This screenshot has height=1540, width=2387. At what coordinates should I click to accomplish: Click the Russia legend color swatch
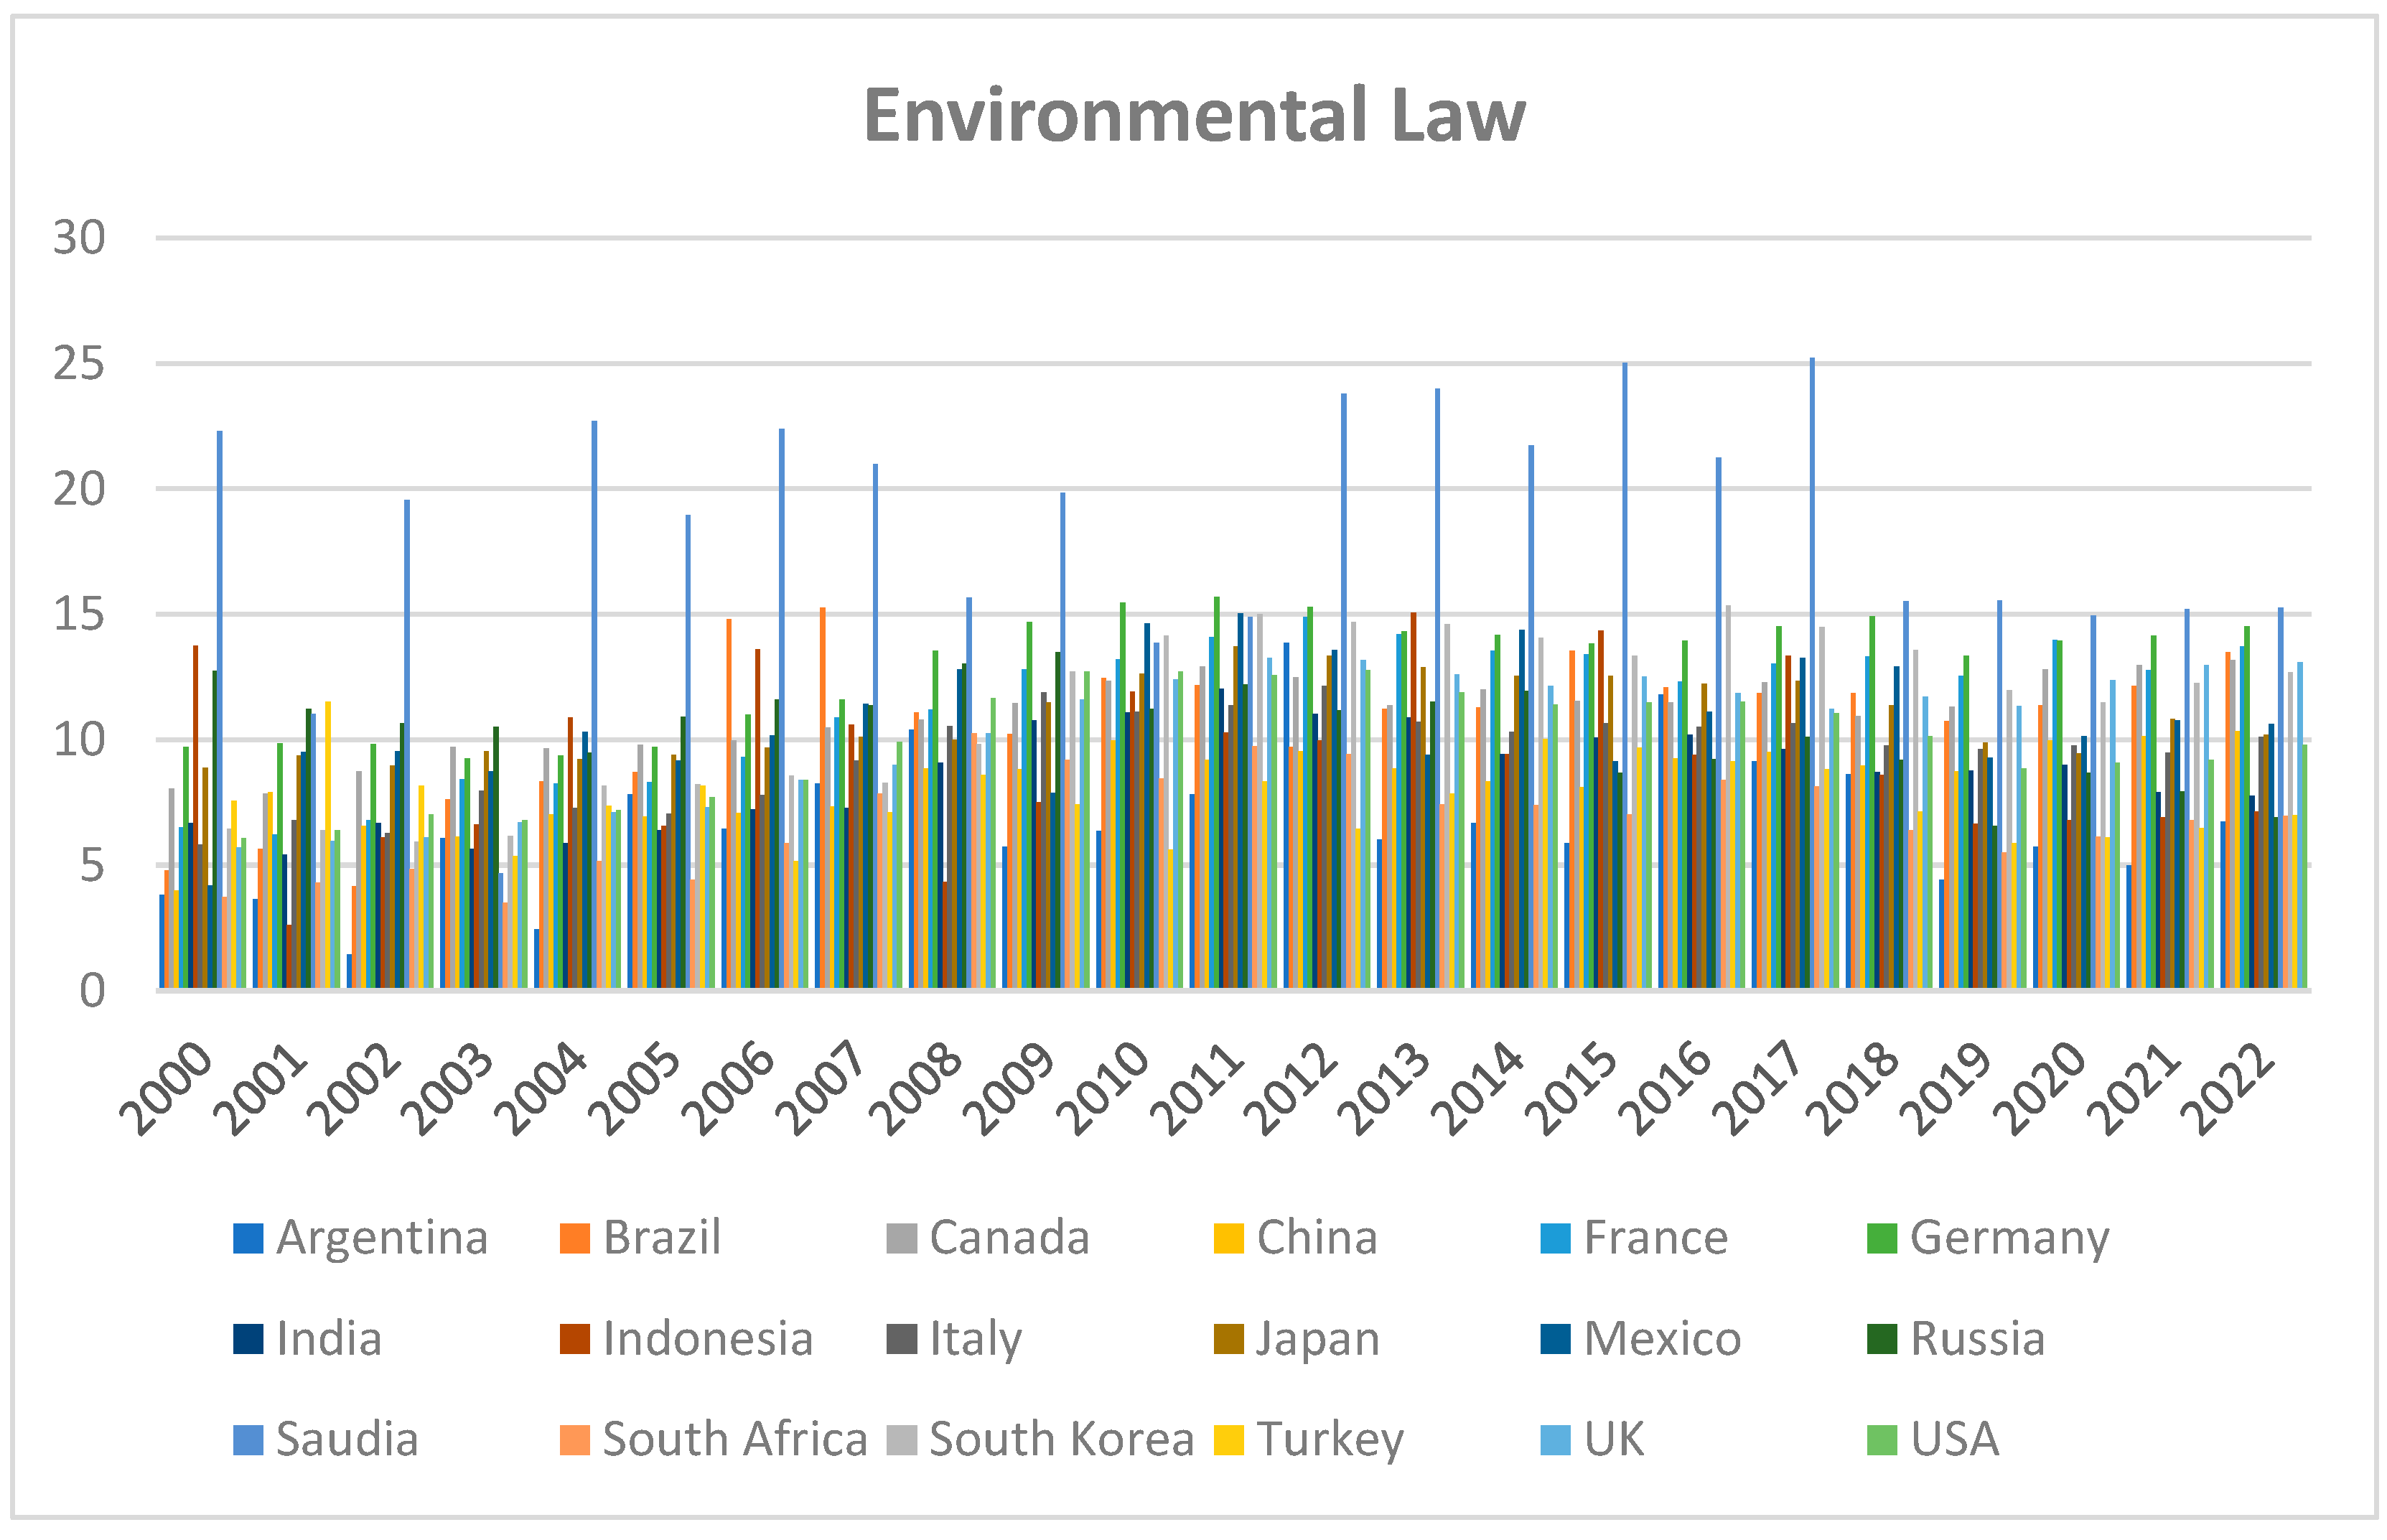click(x=1882, y=1339)
